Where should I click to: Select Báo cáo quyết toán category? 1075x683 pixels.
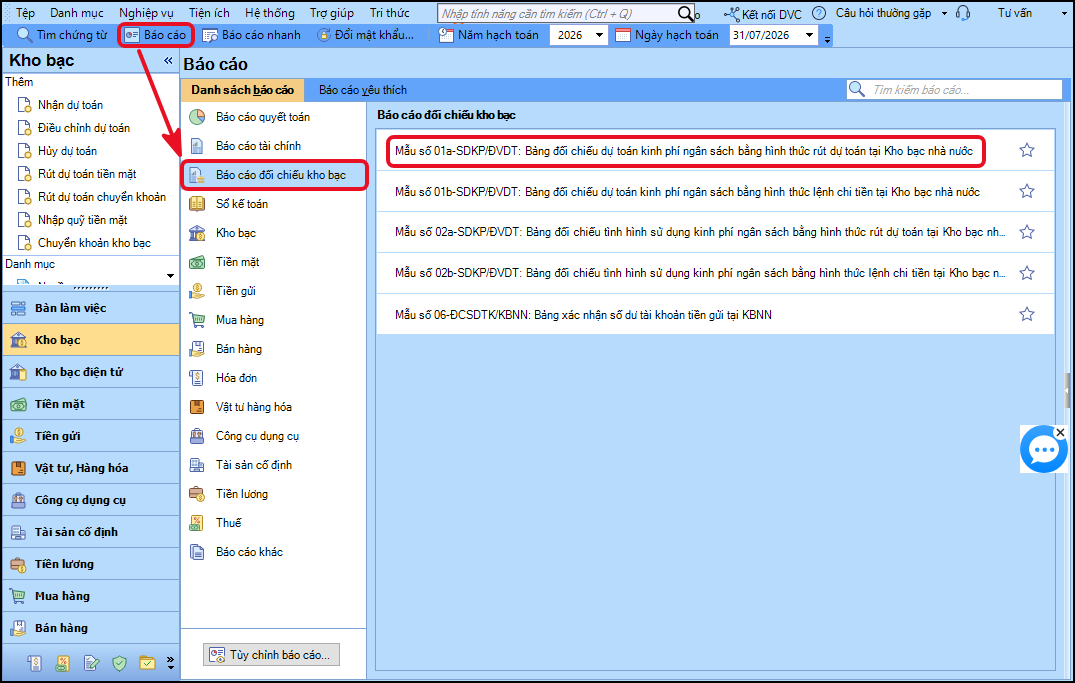coord(274,117)
